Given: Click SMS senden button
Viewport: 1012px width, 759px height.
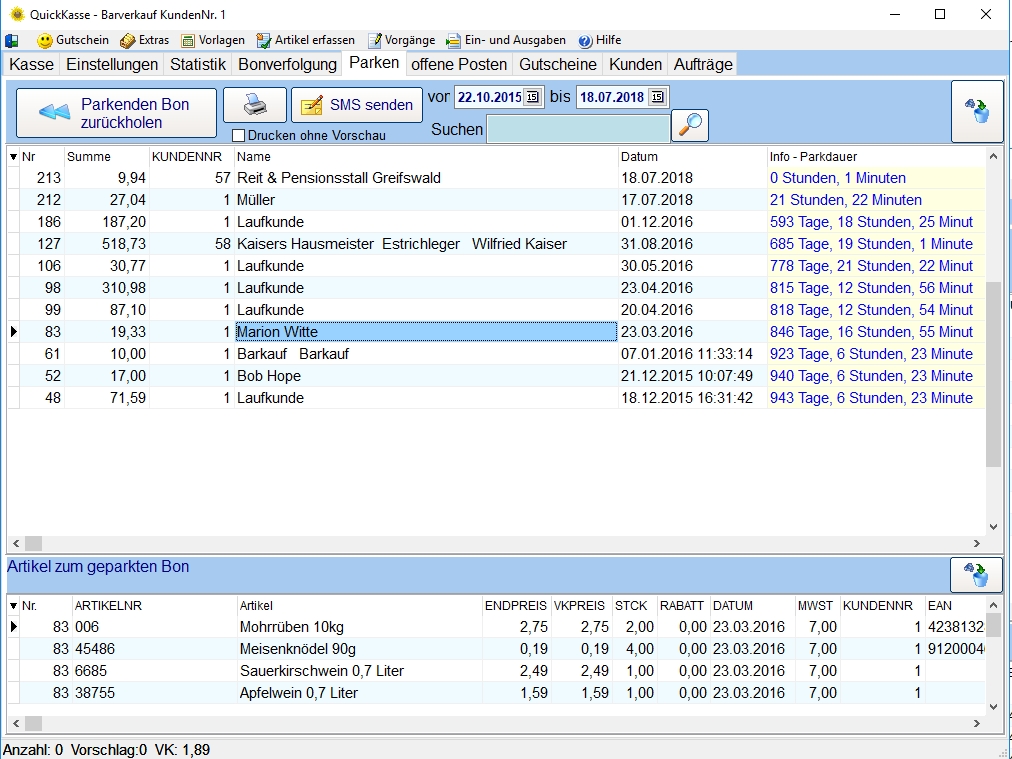Looking at the screenshot, I should [x=357, y=105].
